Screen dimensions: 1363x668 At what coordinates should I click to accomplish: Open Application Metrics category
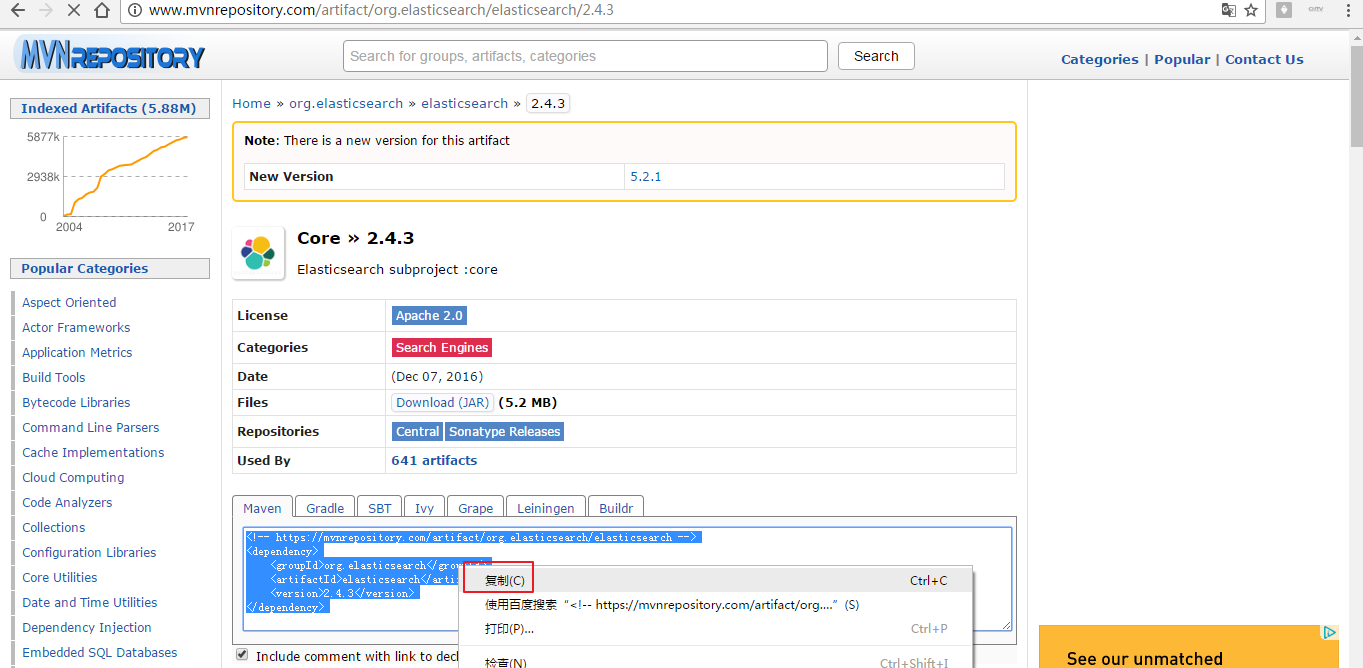point(77,352)
